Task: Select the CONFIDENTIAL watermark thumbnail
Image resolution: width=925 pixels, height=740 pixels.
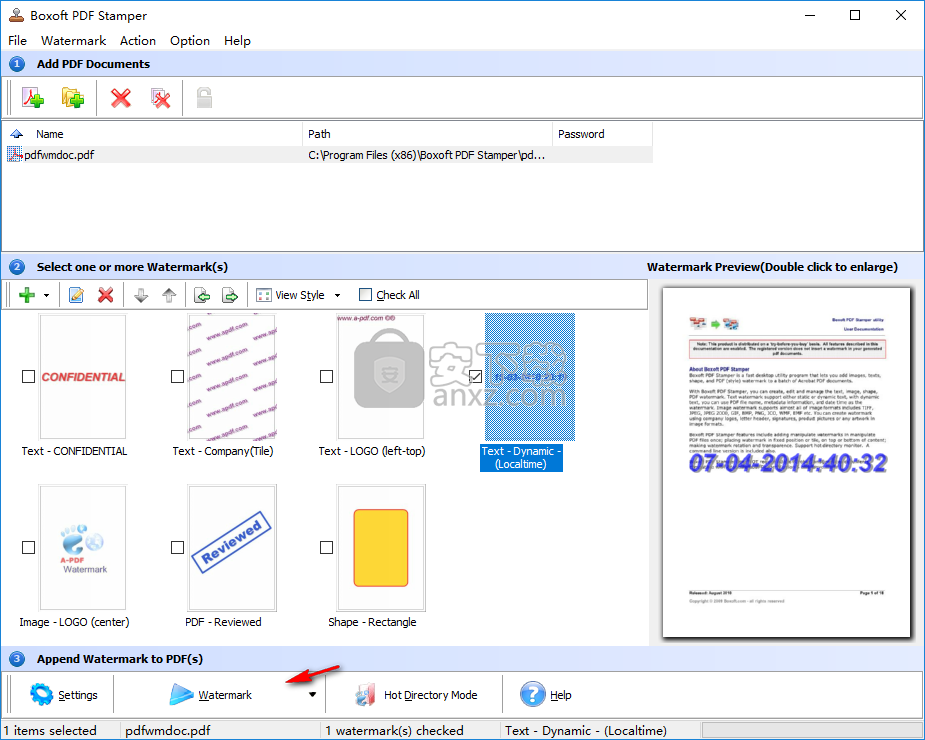Action: (x=83, y=376)
